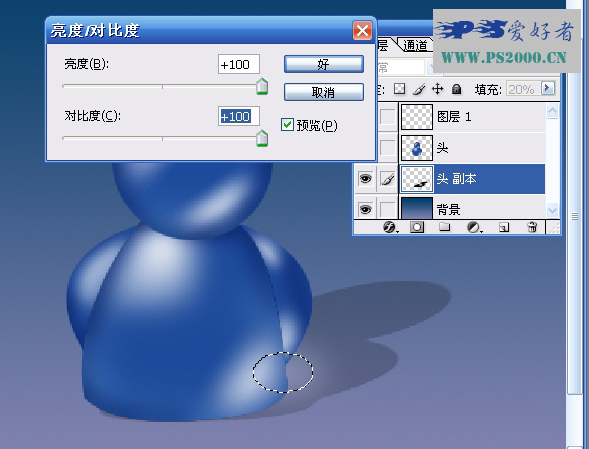This screenshot has height=449, width=589.
Task: Click the contrast slider handle
Action: point(262,138)
